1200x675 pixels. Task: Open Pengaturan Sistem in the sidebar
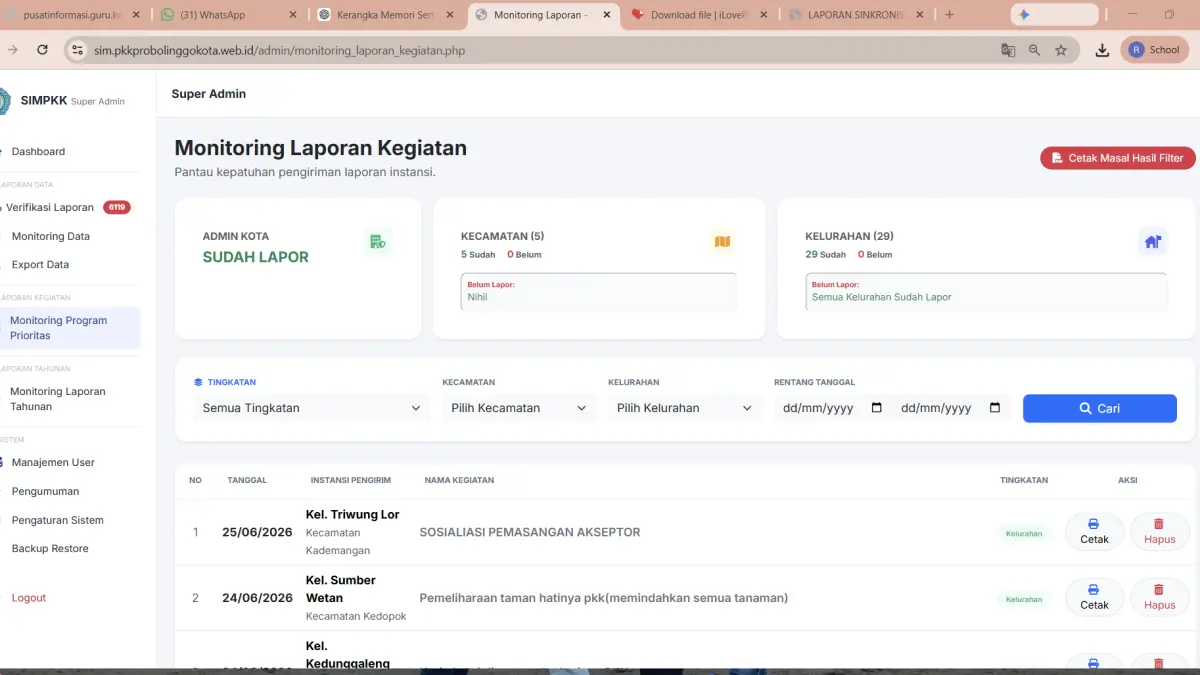[x=57, y=521]
